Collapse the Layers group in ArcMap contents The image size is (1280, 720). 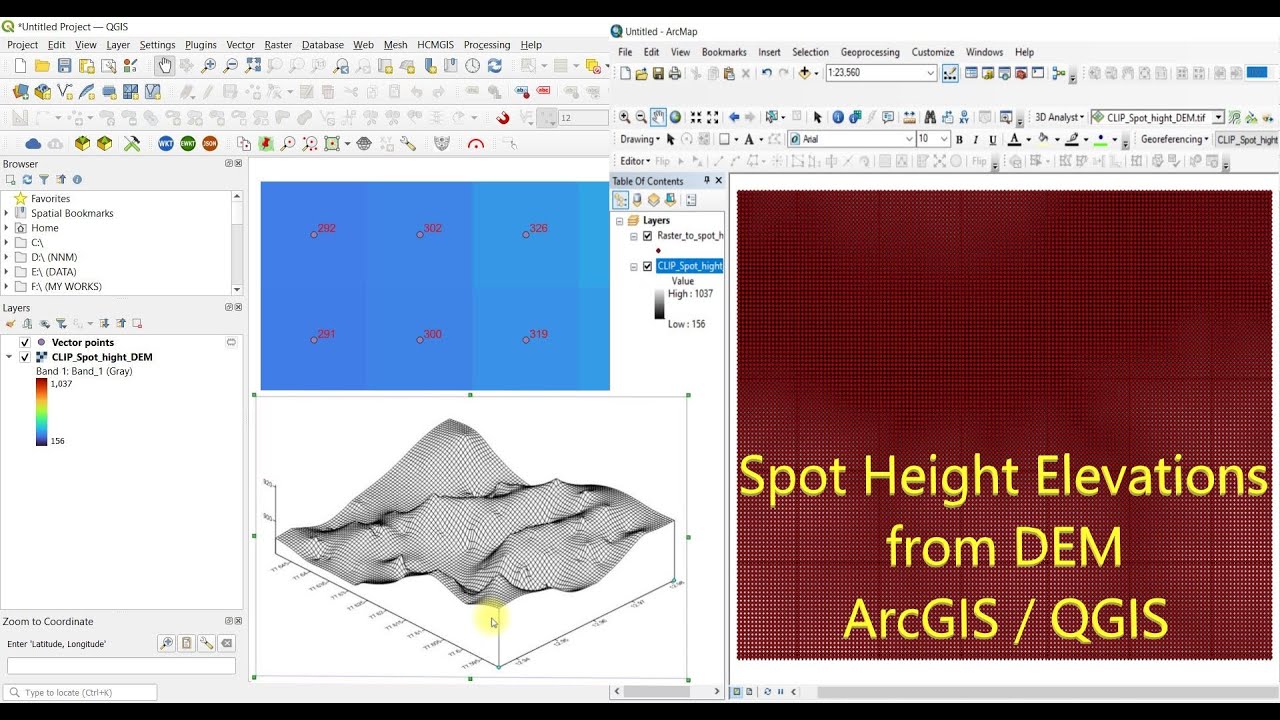(x=620, y=221)
